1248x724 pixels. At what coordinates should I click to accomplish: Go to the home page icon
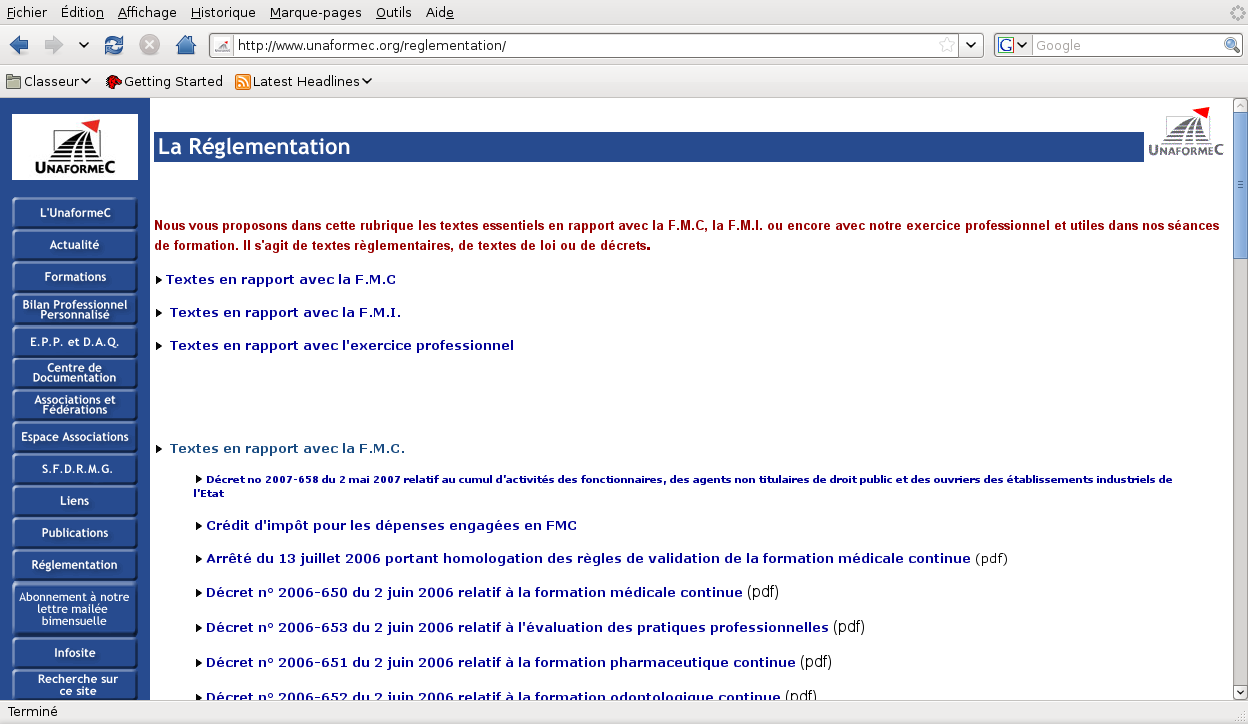tap(185, 45)
